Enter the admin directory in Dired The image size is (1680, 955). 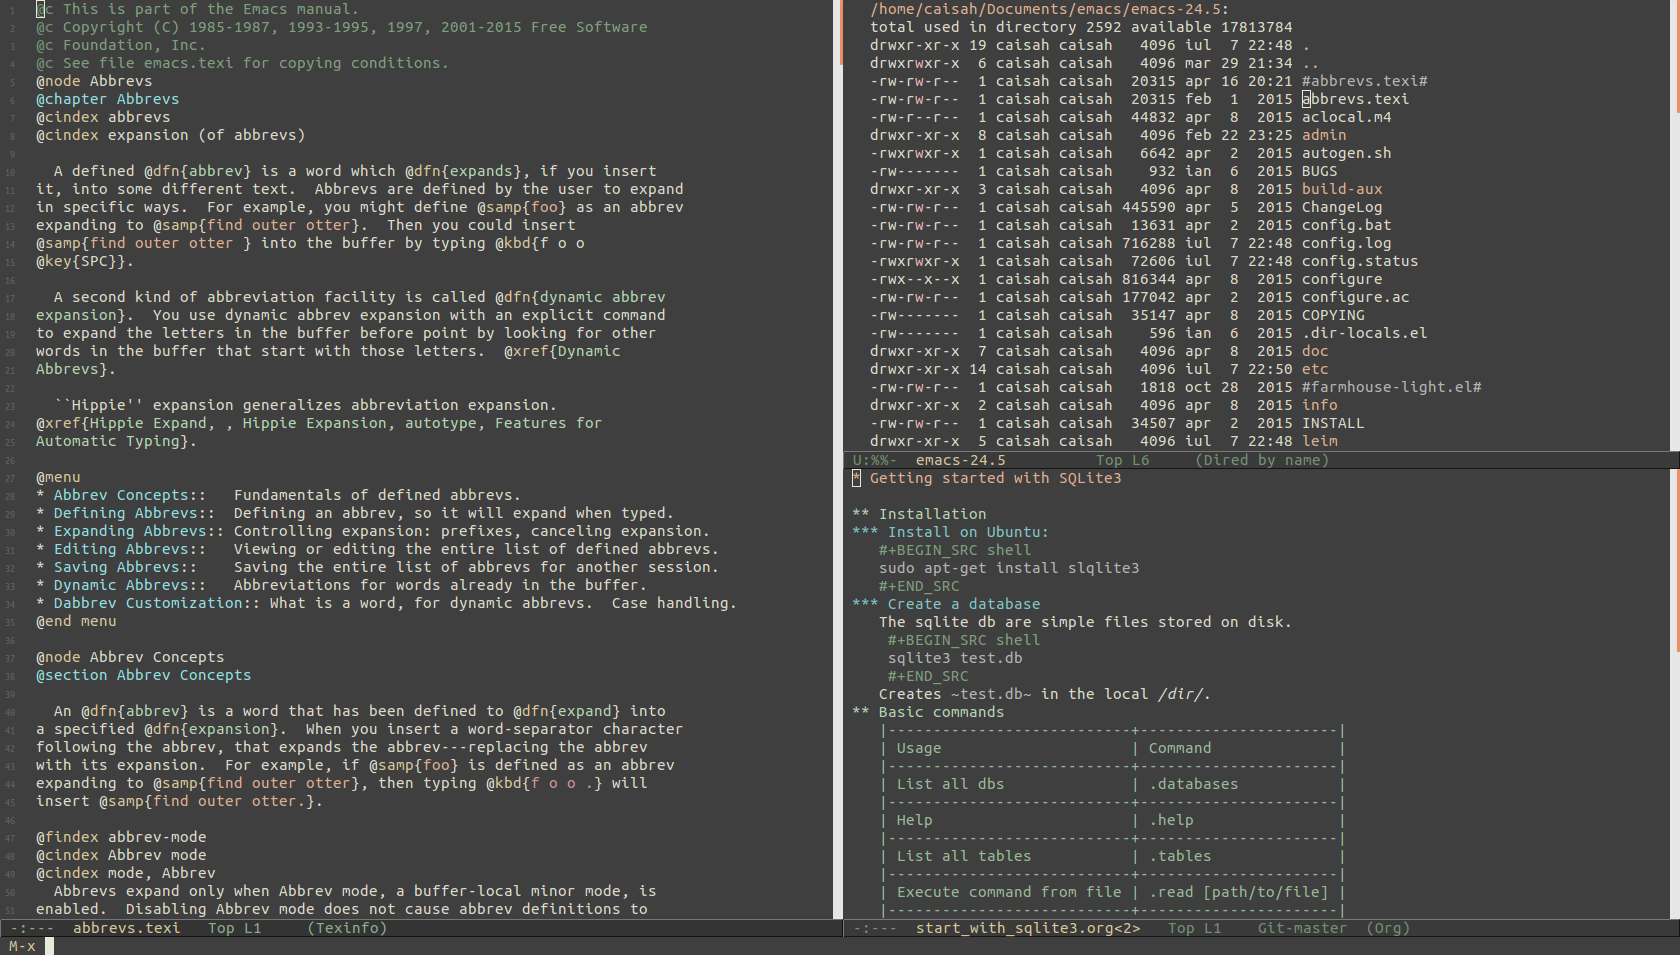1324,135
